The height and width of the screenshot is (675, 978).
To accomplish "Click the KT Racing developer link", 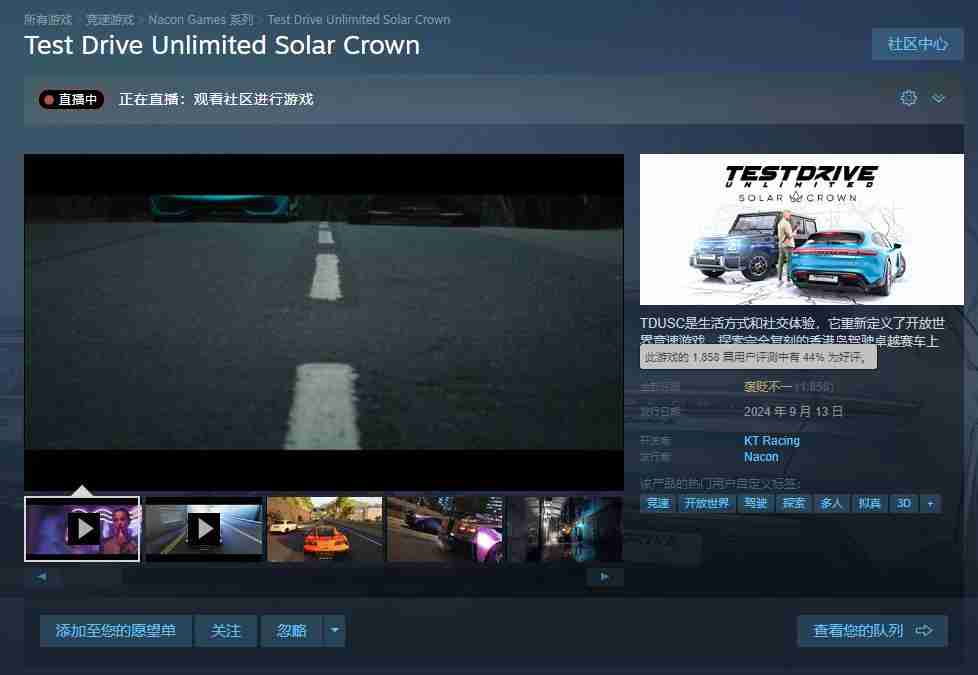I will pos(771,440).
